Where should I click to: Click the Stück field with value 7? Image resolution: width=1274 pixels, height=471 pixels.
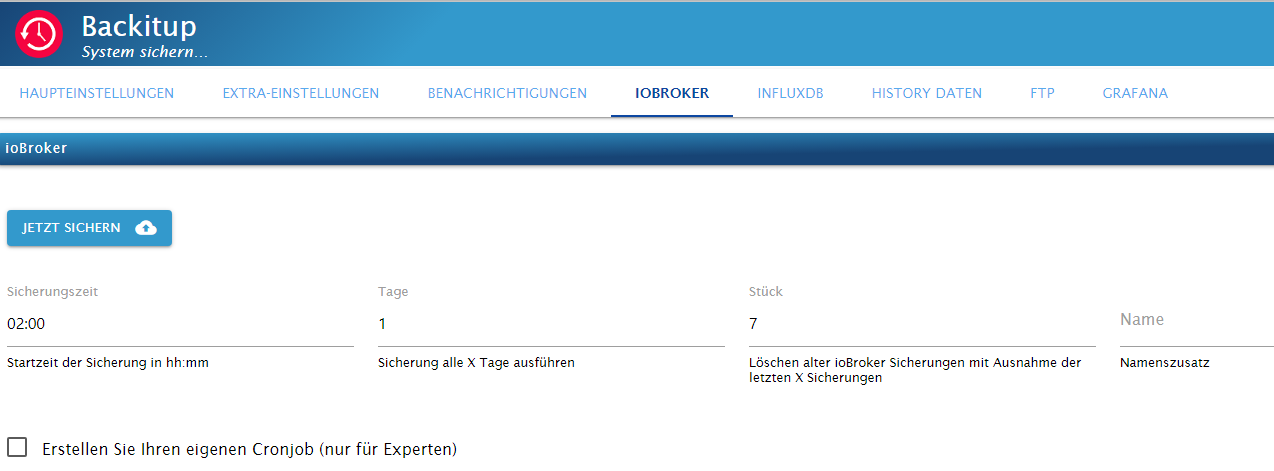pos(922,324)
